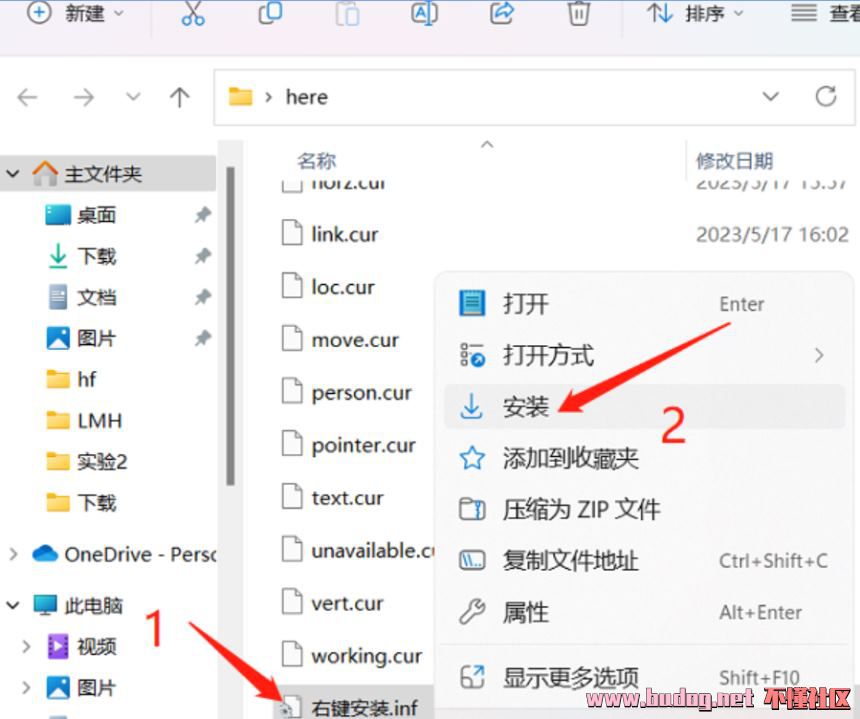Expand the address bar history dropdown
860x719 pixels.
pyautogui.click(x=771, y=97)
